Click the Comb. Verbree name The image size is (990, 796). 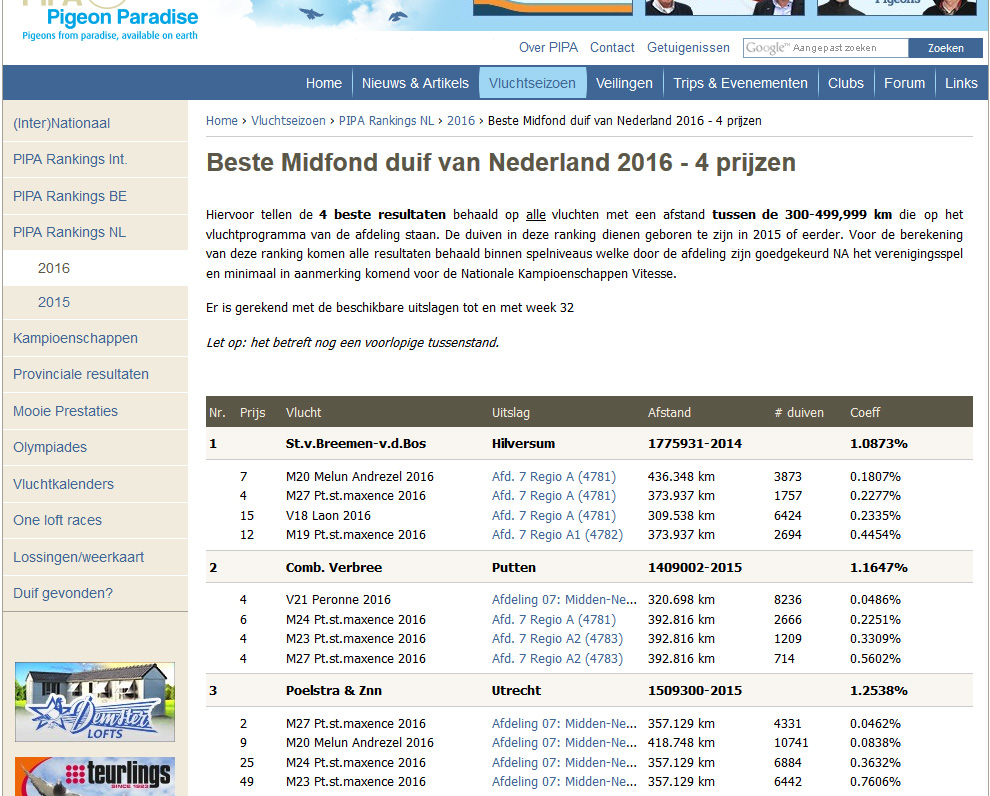[333, 567]
